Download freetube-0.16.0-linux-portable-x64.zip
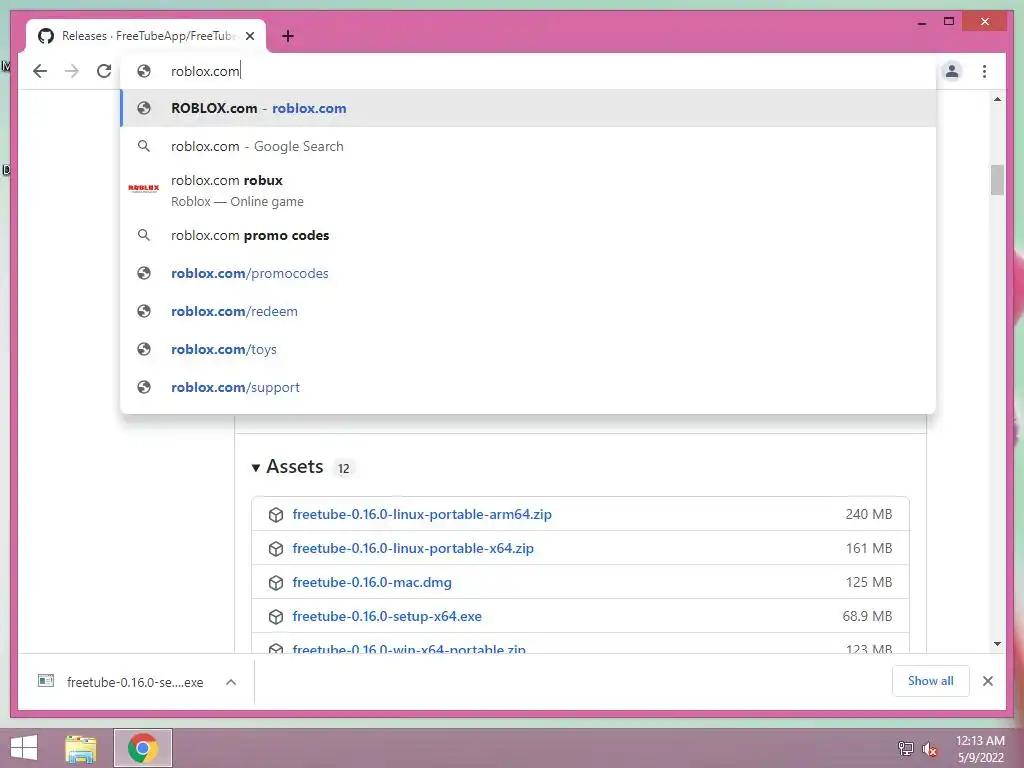The image size is (1024, 768). pos(413,548)
